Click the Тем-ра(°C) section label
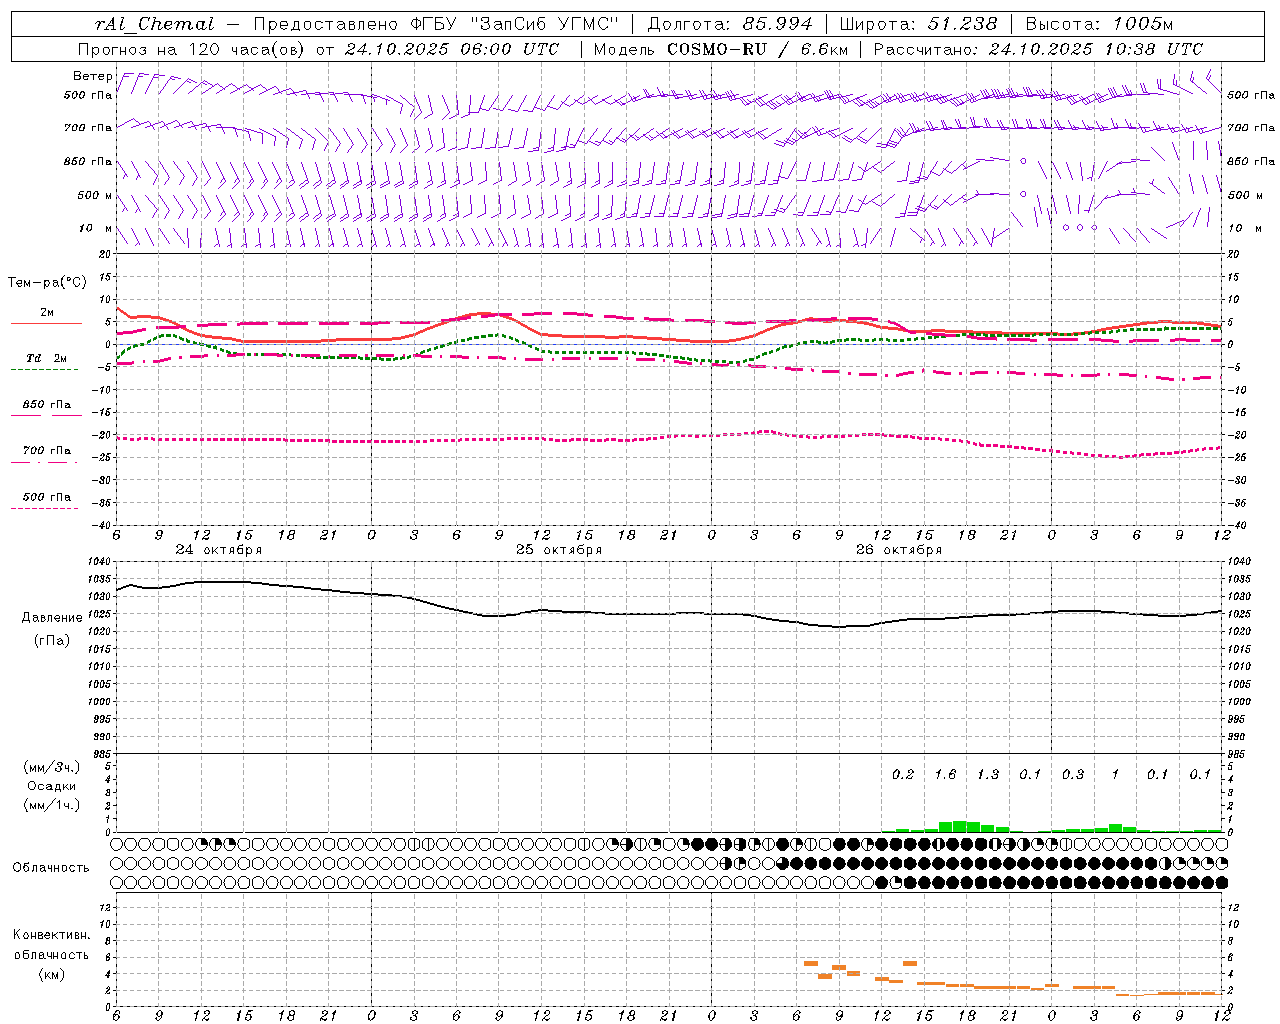The image size is (1280, 1024). 47,283
